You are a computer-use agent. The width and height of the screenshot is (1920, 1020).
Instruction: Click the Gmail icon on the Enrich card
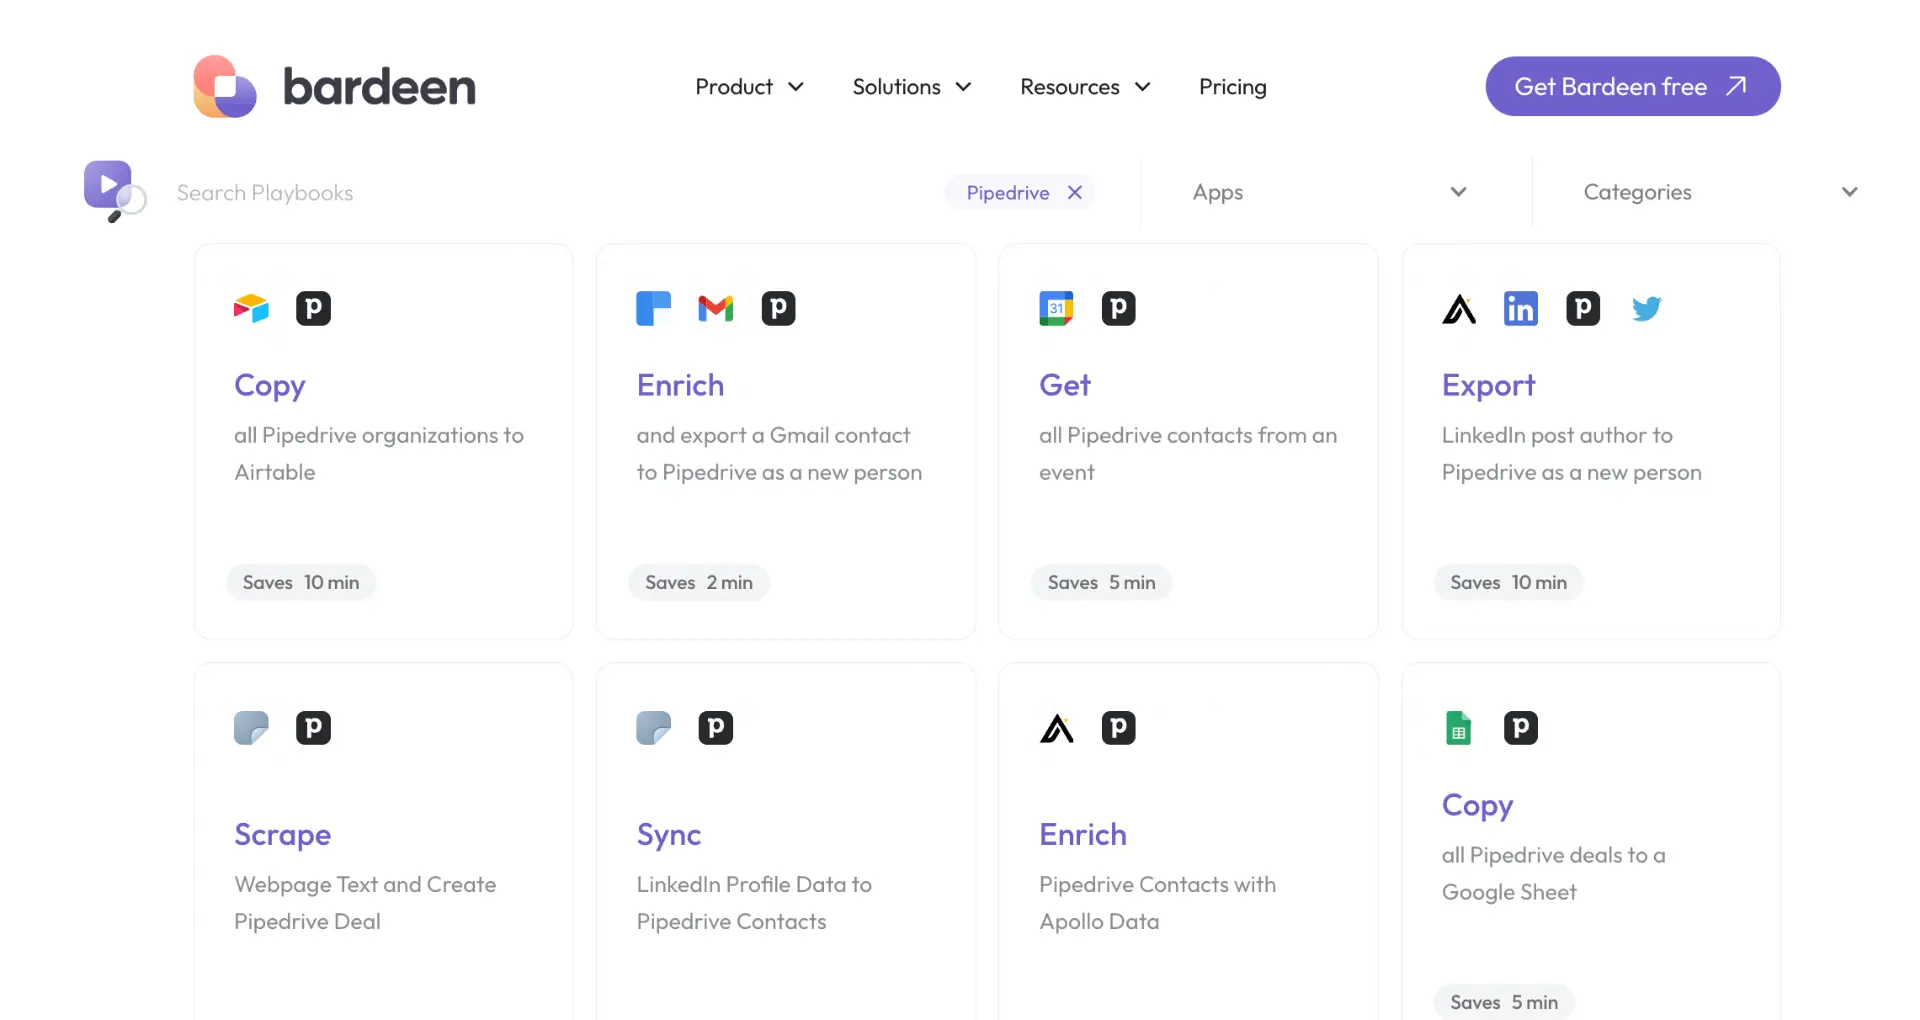(x=716, y=308)
